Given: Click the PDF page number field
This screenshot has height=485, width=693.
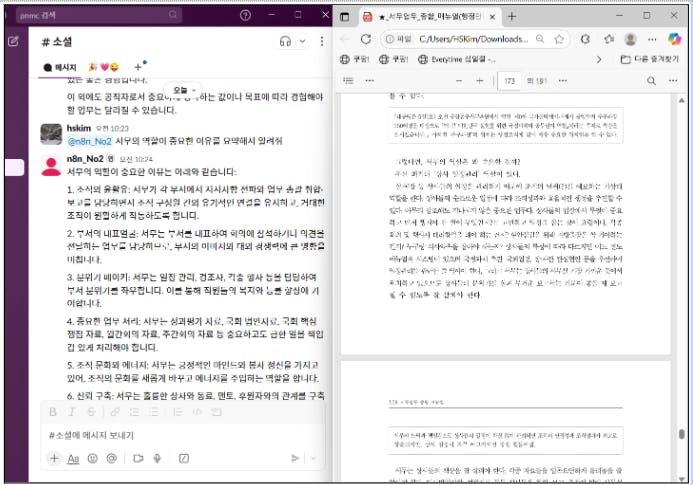Looking at the screenshot, I should point(509,81).
